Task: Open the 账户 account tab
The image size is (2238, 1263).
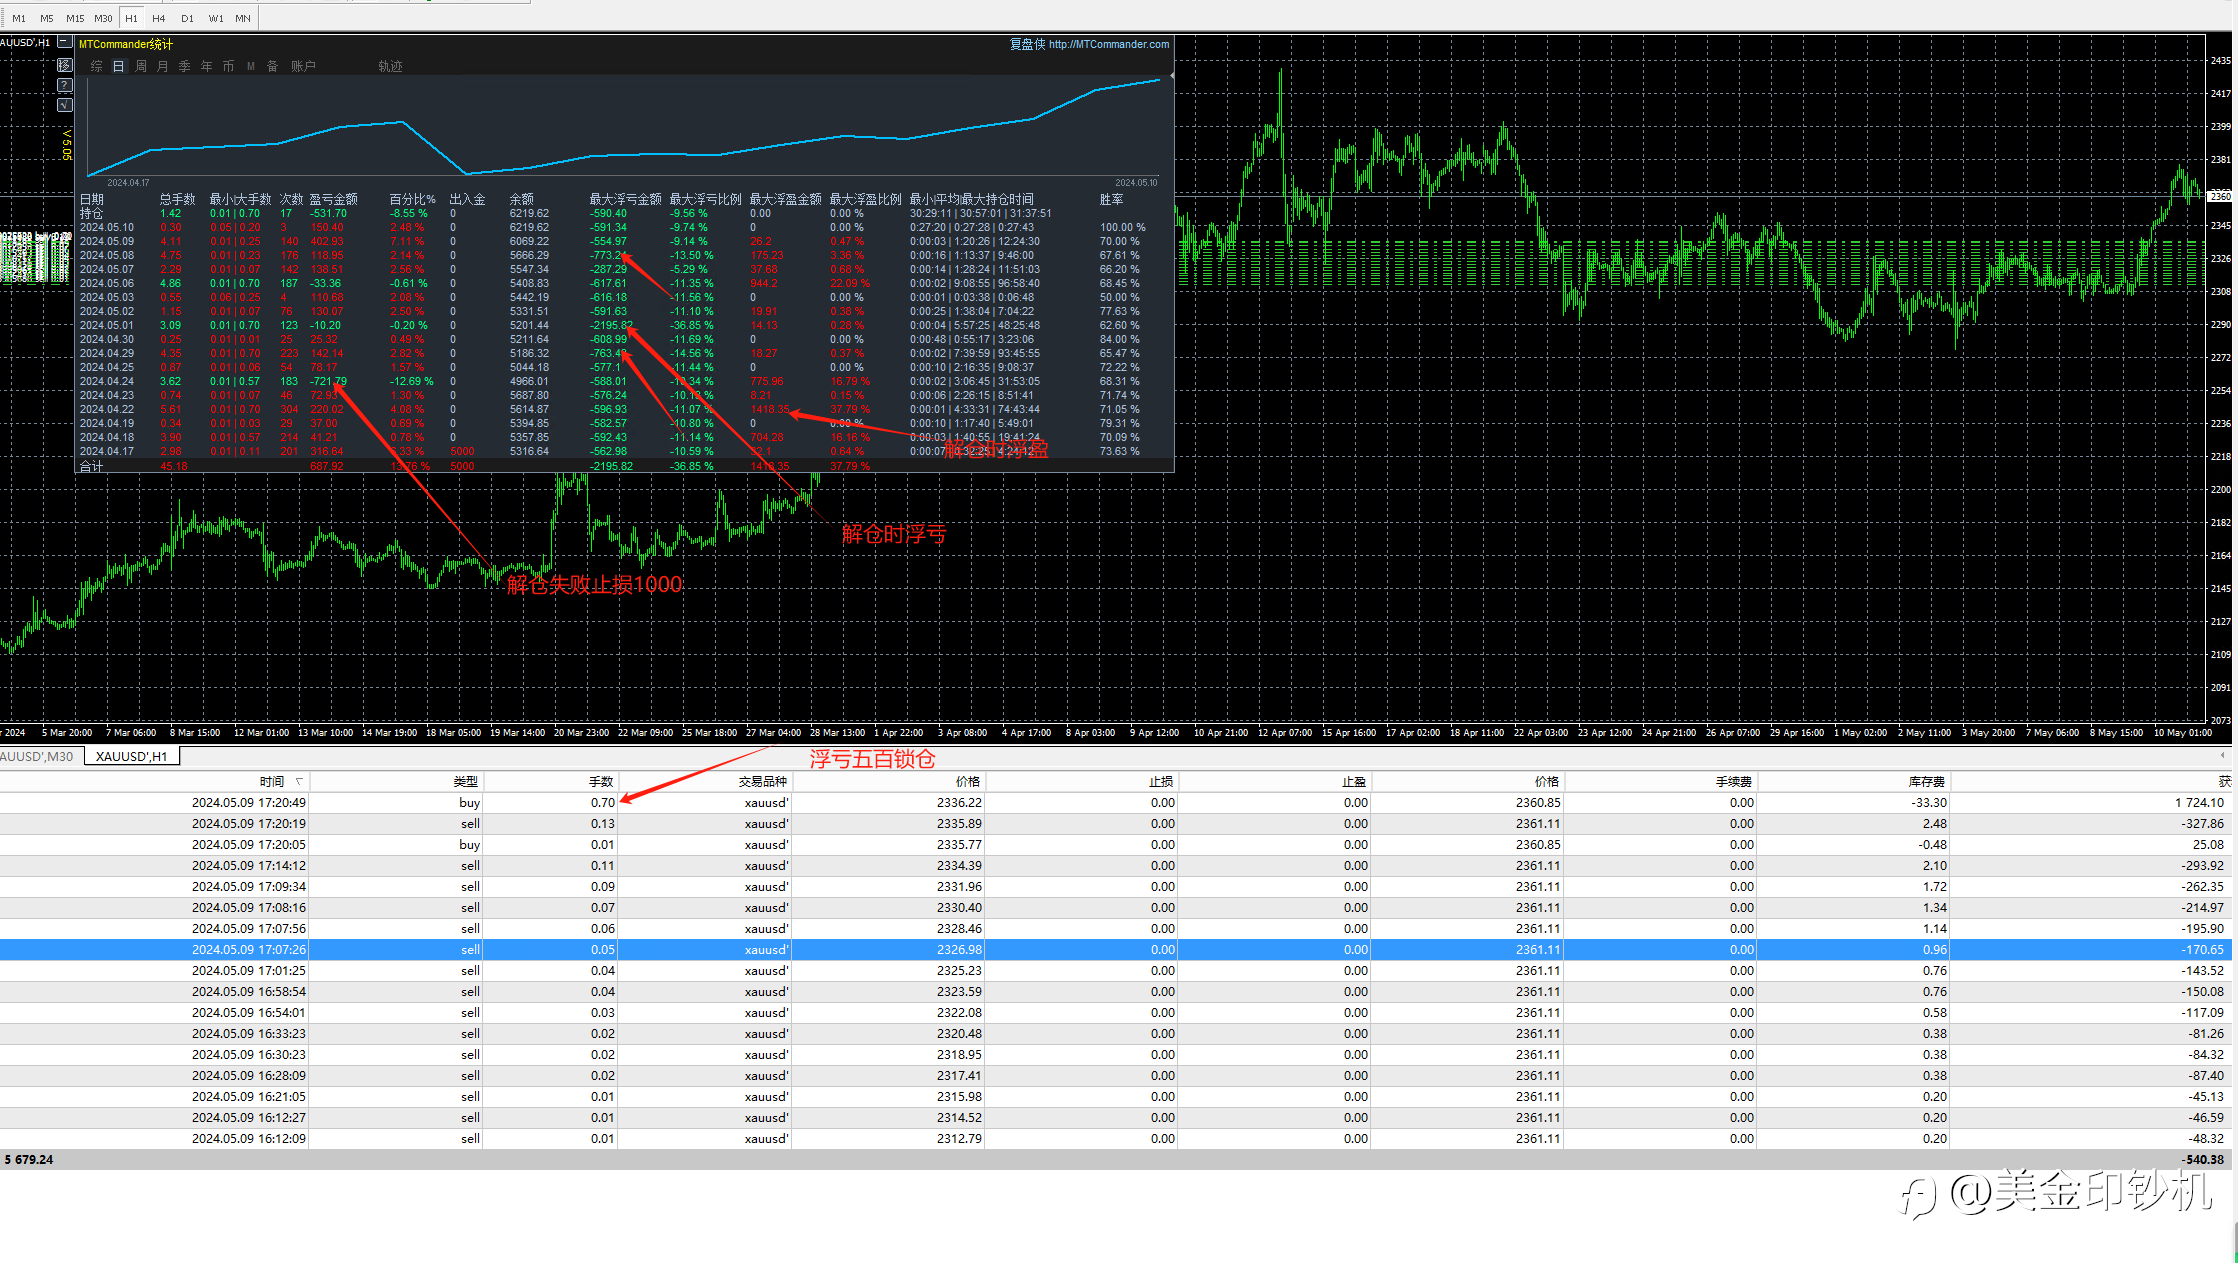Action: click(303, 66)
